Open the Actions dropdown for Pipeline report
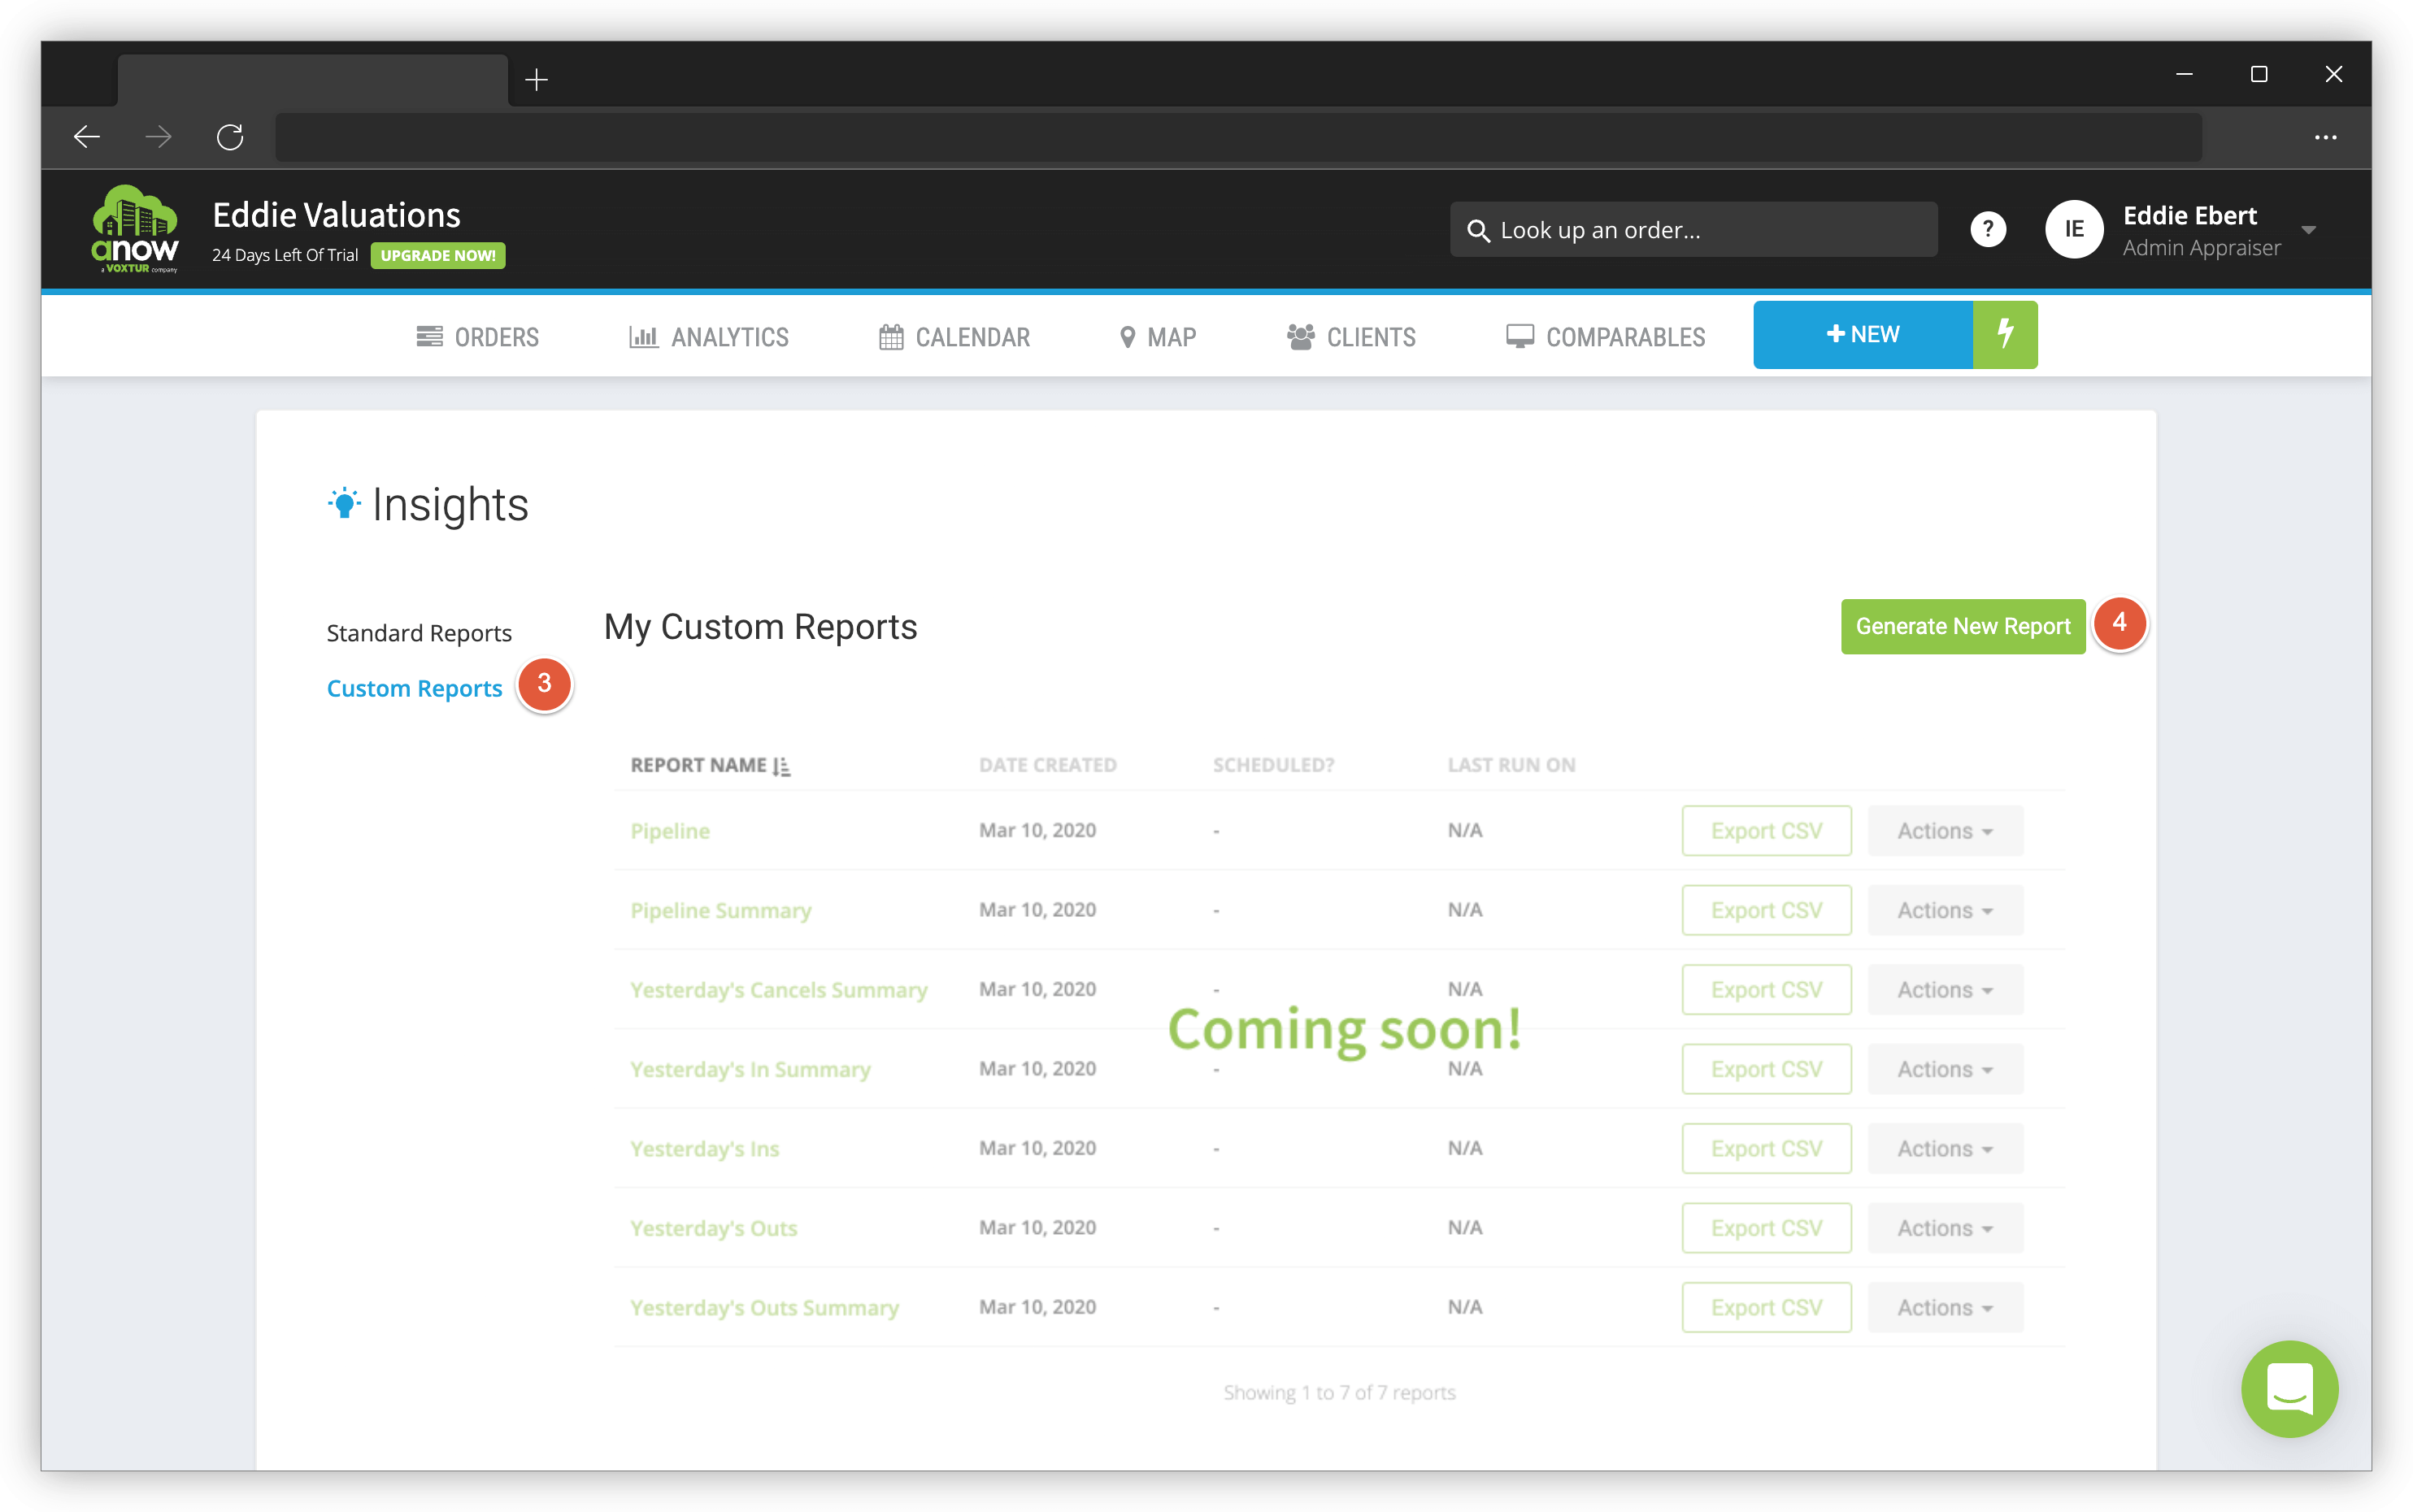 tap(1943, 830)
